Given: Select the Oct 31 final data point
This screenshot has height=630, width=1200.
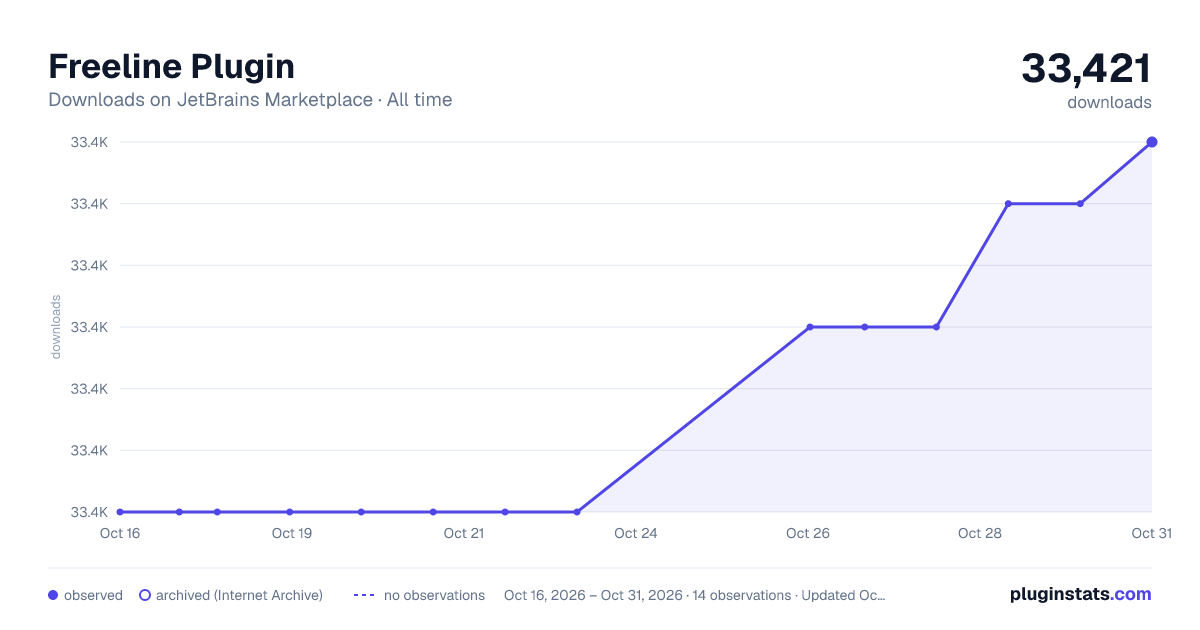Looking at the screenshot, I should (x=1152, y=142).
